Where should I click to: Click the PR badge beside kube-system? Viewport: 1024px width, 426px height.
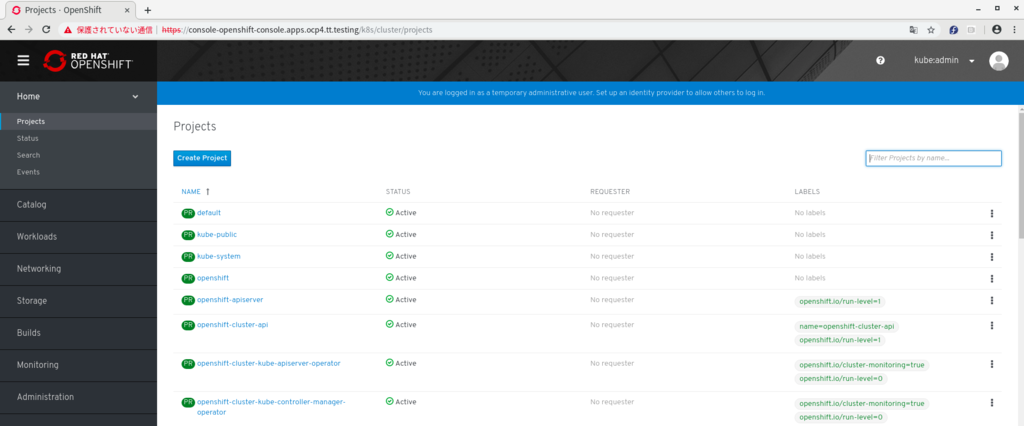click(188, 256)
